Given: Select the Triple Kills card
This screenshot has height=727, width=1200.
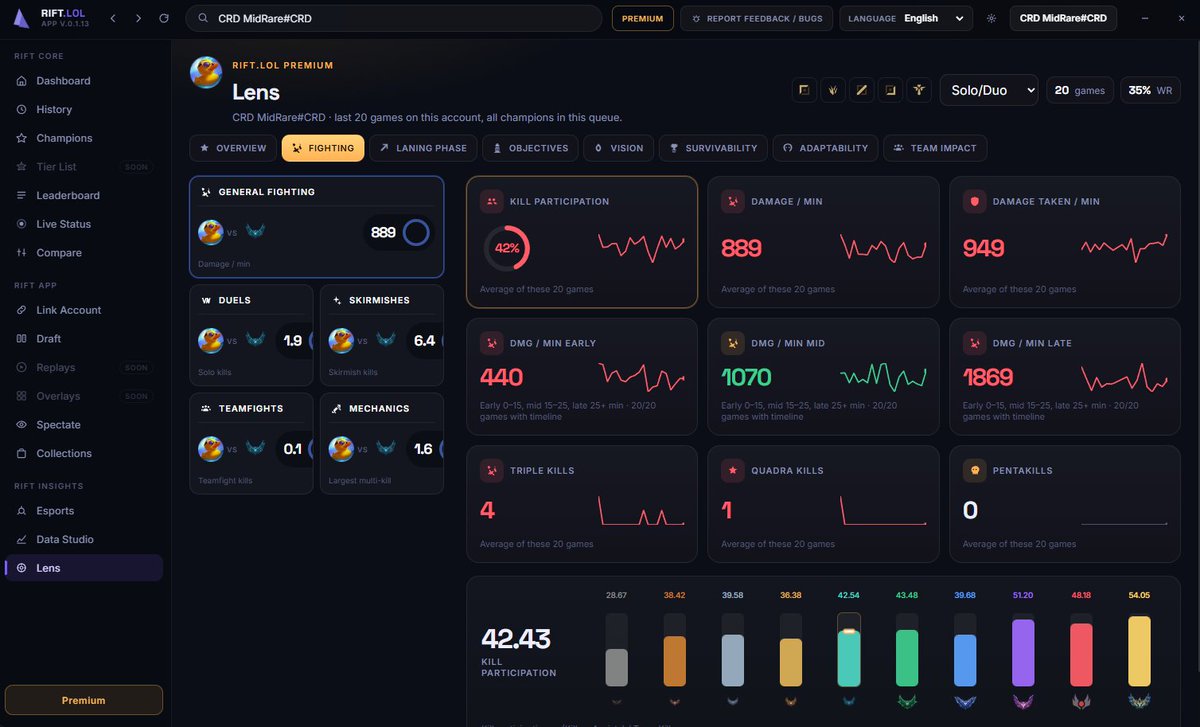Looking at the screenshot, I should pyautogui.click(x=582, y=504).
